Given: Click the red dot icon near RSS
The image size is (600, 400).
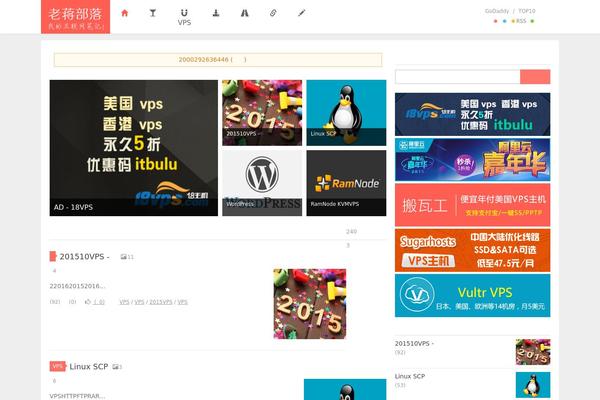Looking at the screenshot, I should (496, 21).
